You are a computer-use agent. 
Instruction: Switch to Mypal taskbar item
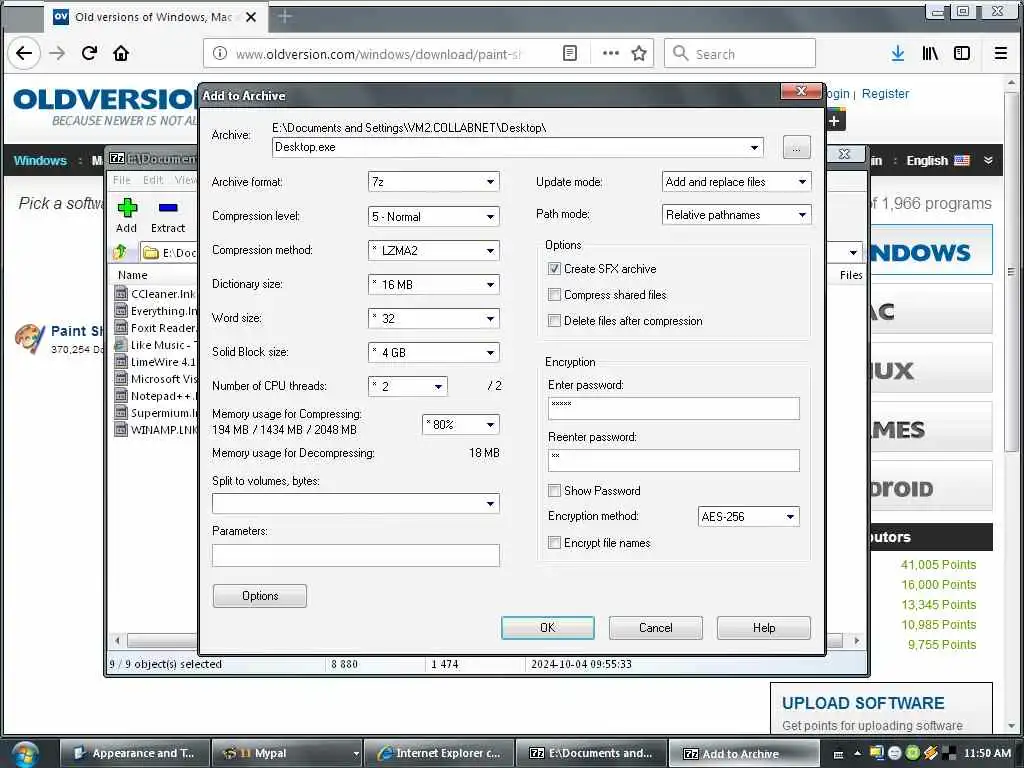(x=287, y=753)
